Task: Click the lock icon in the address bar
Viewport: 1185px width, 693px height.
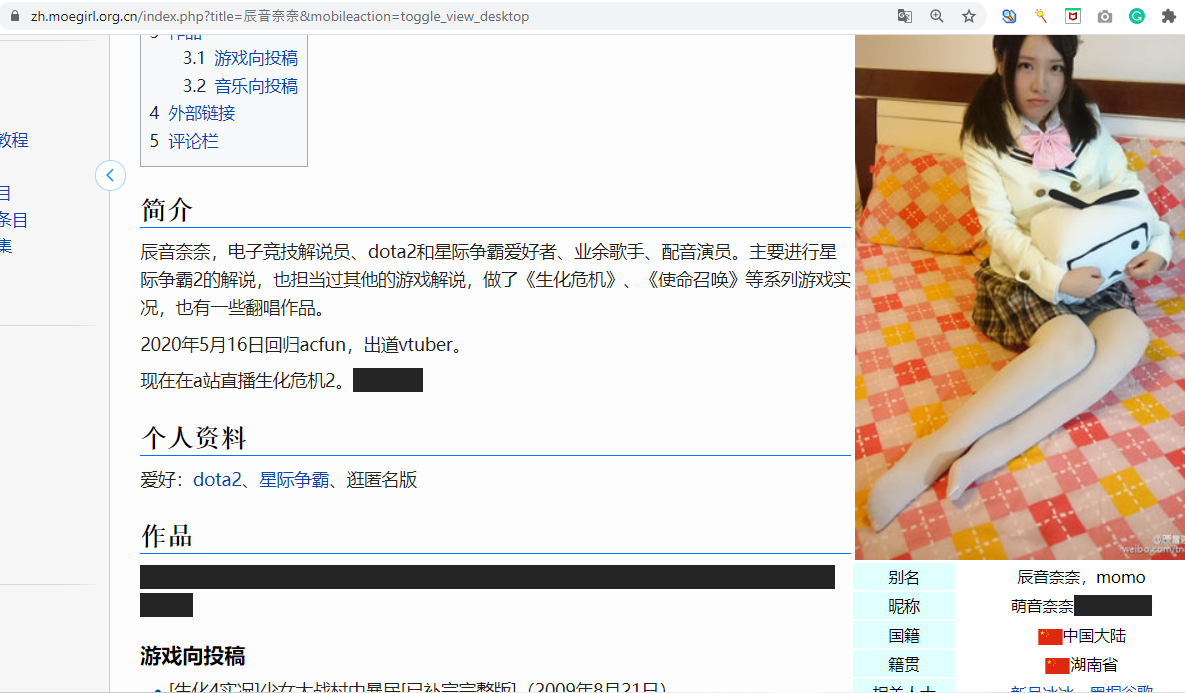Action: 14,16
